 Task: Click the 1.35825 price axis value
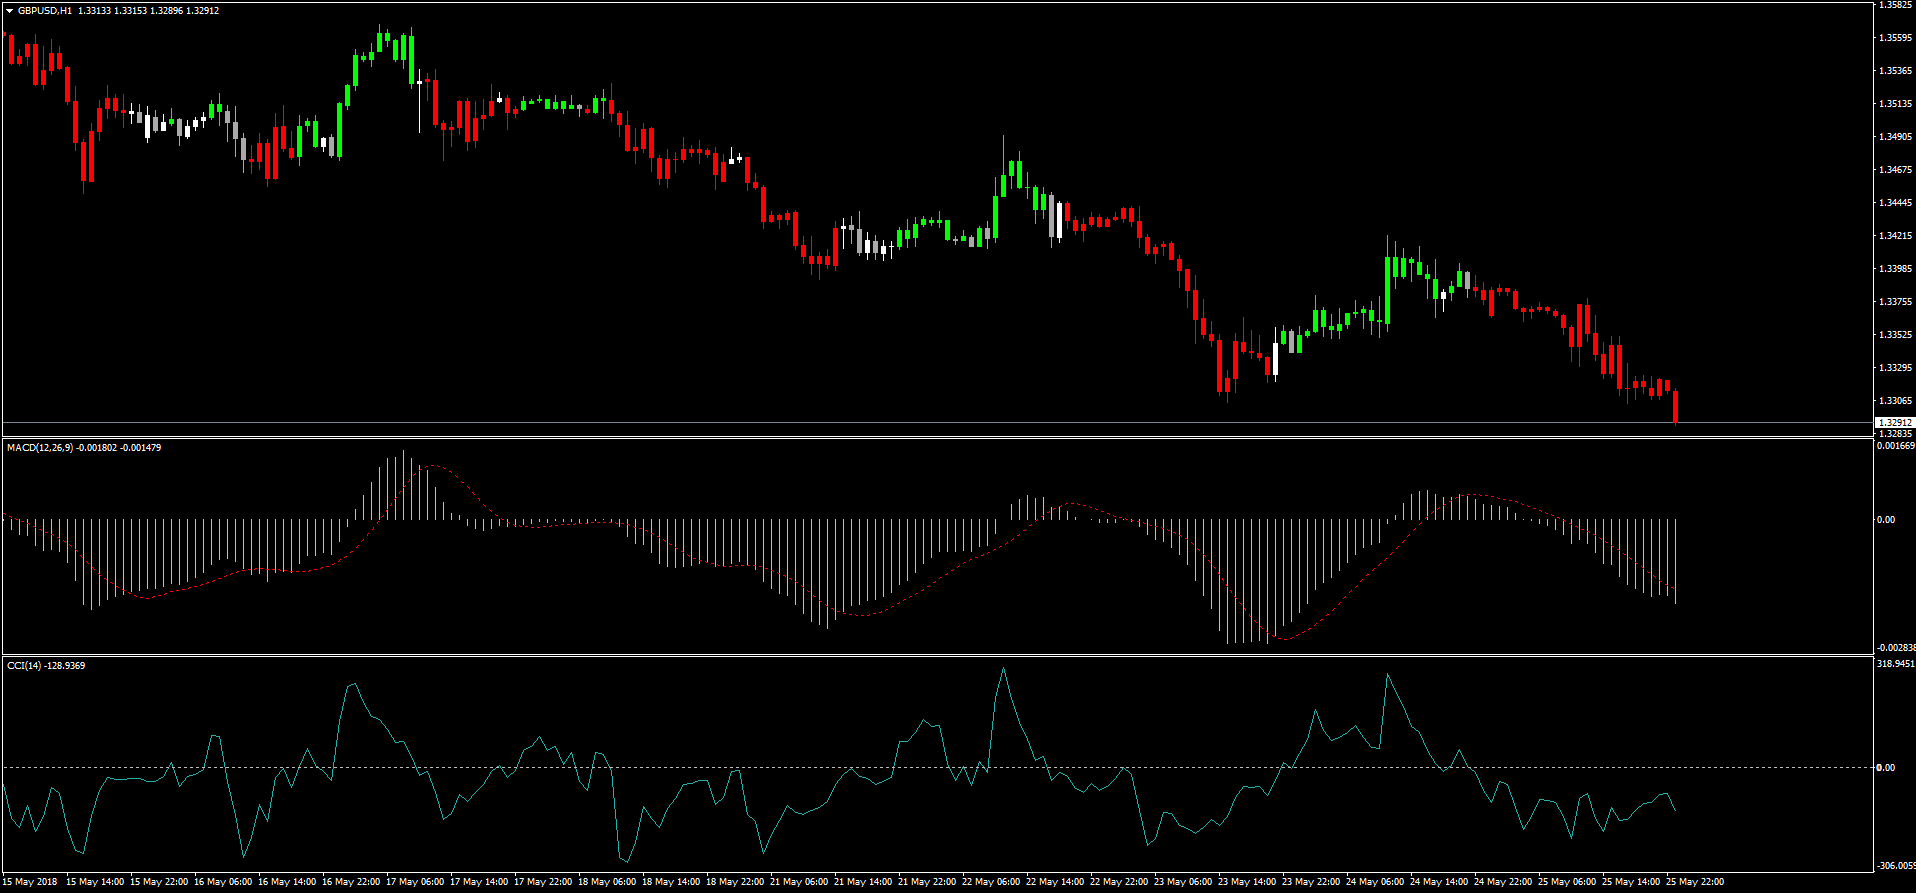pos(1896,5)
